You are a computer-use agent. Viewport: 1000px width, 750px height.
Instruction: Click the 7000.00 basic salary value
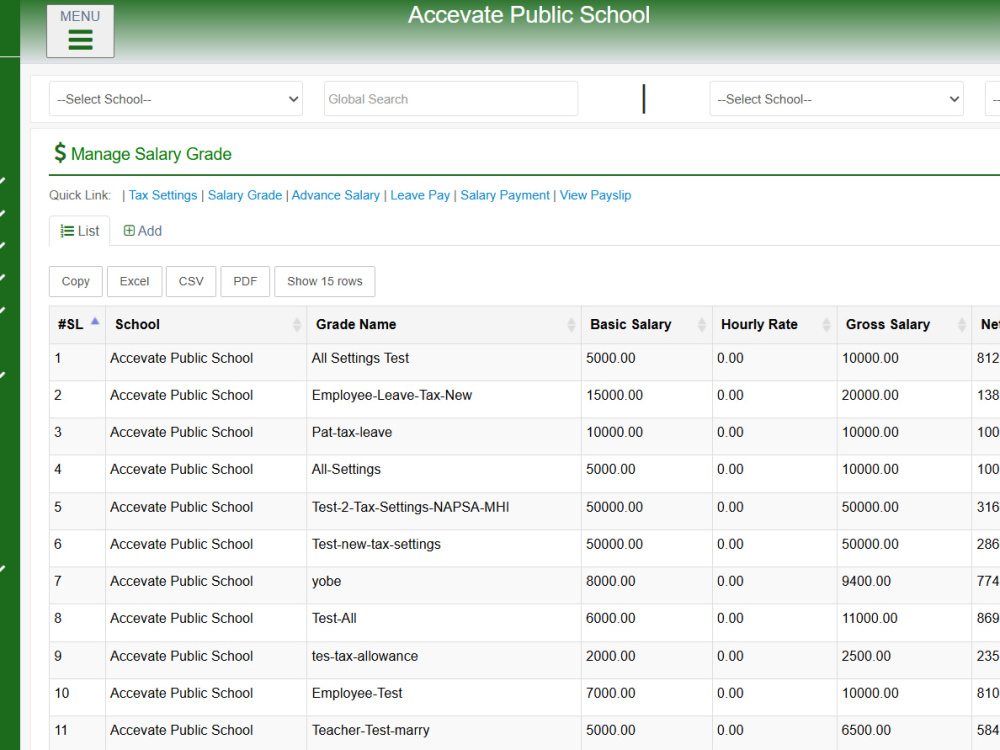pyautogui.click(x=611, y=693)
